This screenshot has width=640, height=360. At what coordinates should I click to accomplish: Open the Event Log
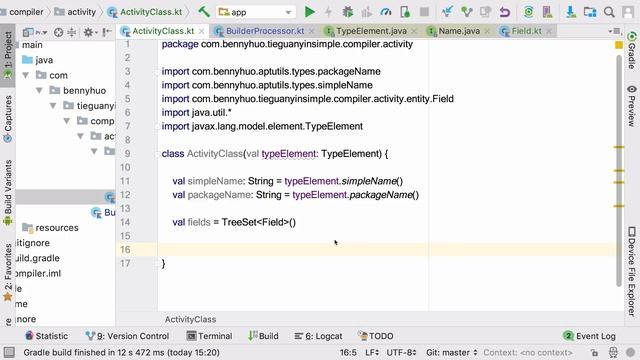(x=589, y=336)
